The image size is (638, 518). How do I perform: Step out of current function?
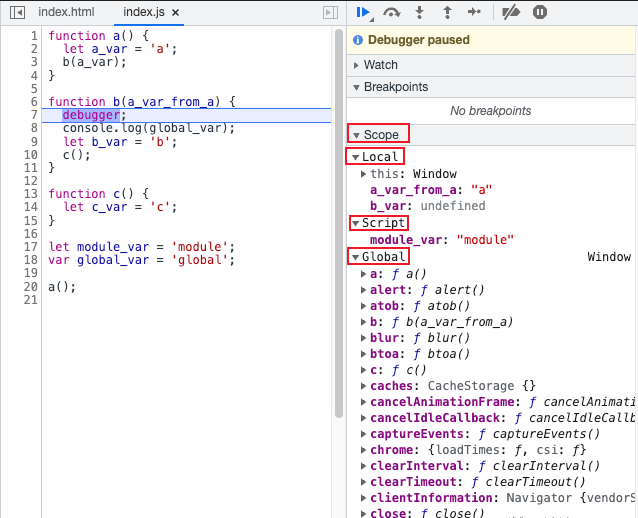[447, 13]
